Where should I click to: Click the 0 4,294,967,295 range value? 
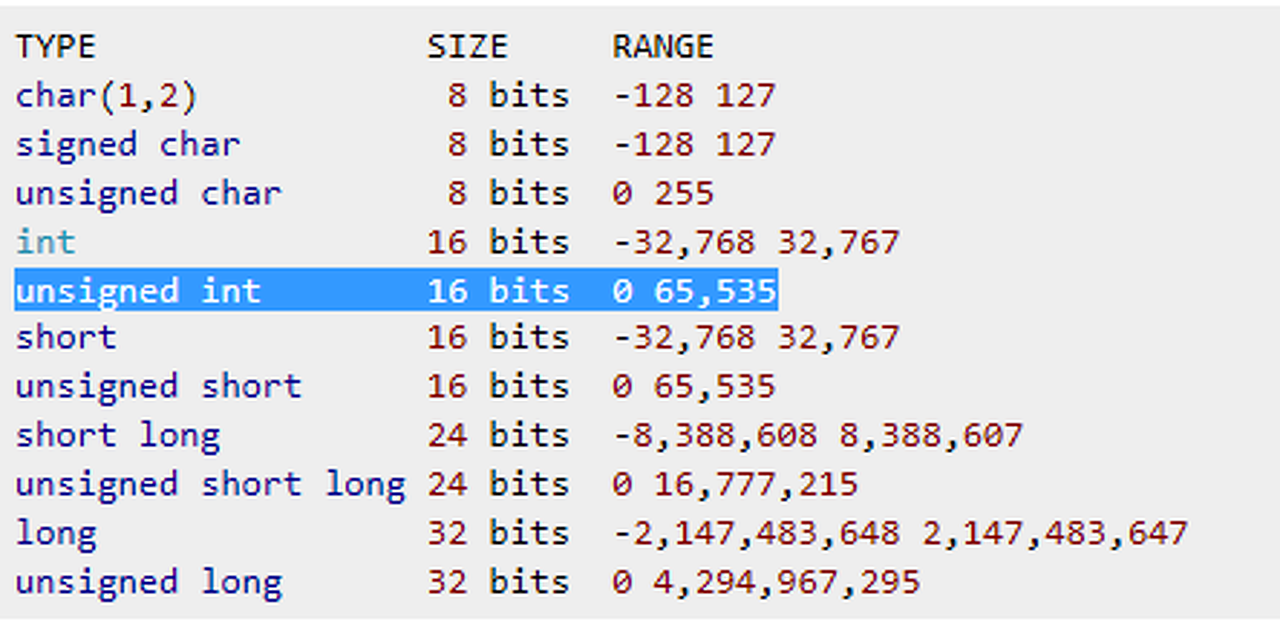[x=766, y=582]
